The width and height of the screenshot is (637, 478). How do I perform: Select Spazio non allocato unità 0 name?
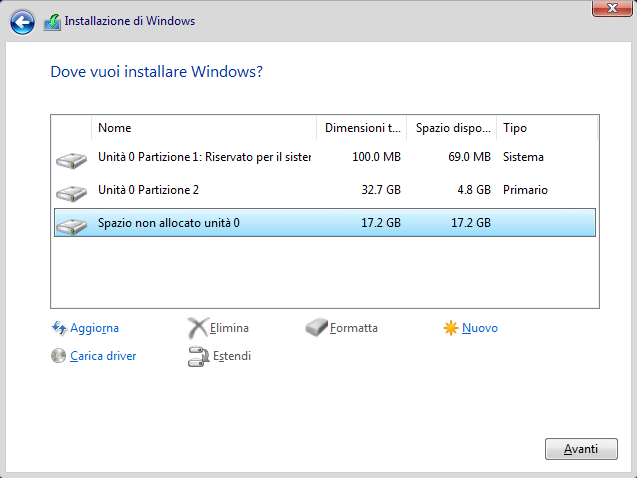(169, 223)
